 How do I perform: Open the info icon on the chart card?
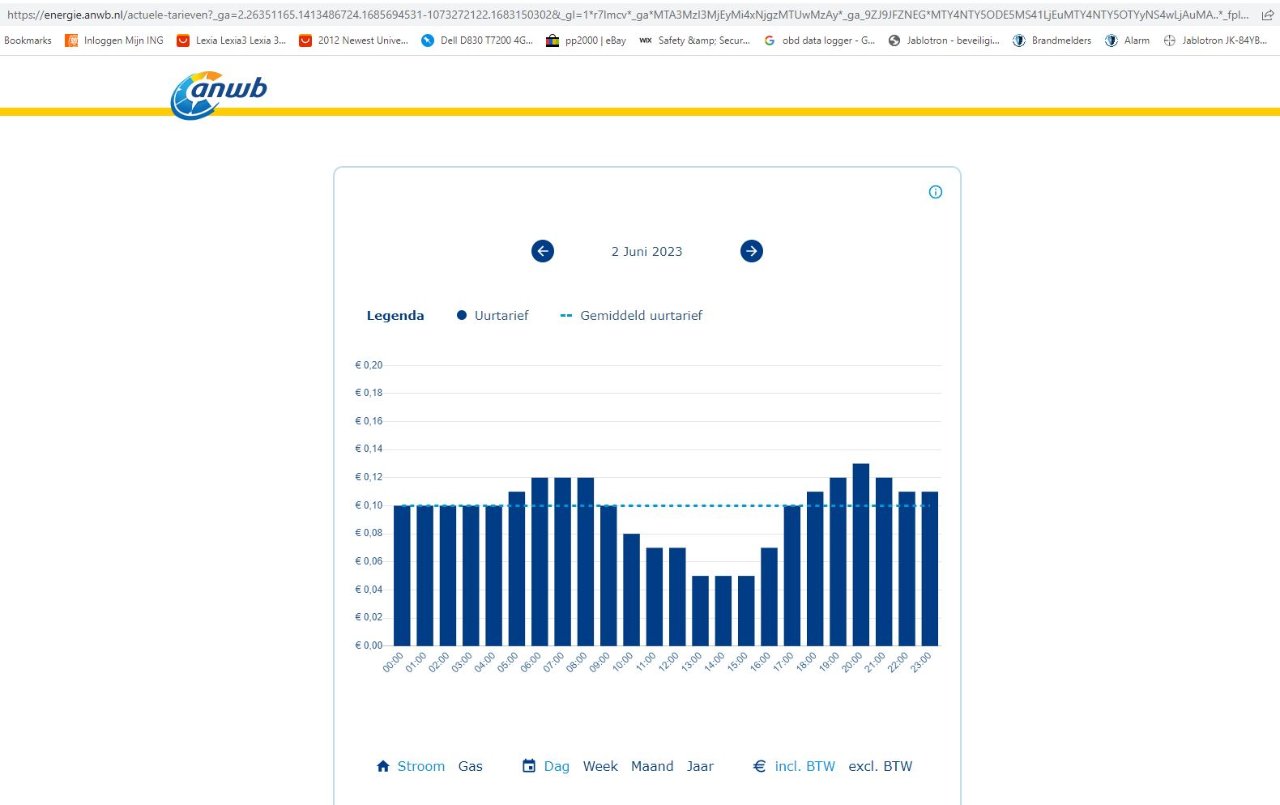coord(935,192)
